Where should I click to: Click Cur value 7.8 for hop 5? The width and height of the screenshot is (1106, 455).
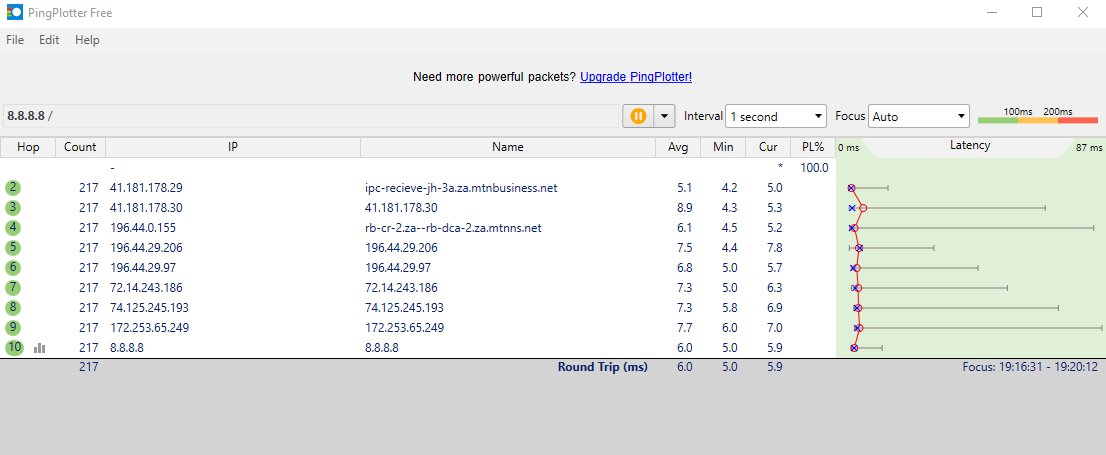[774, 248]
